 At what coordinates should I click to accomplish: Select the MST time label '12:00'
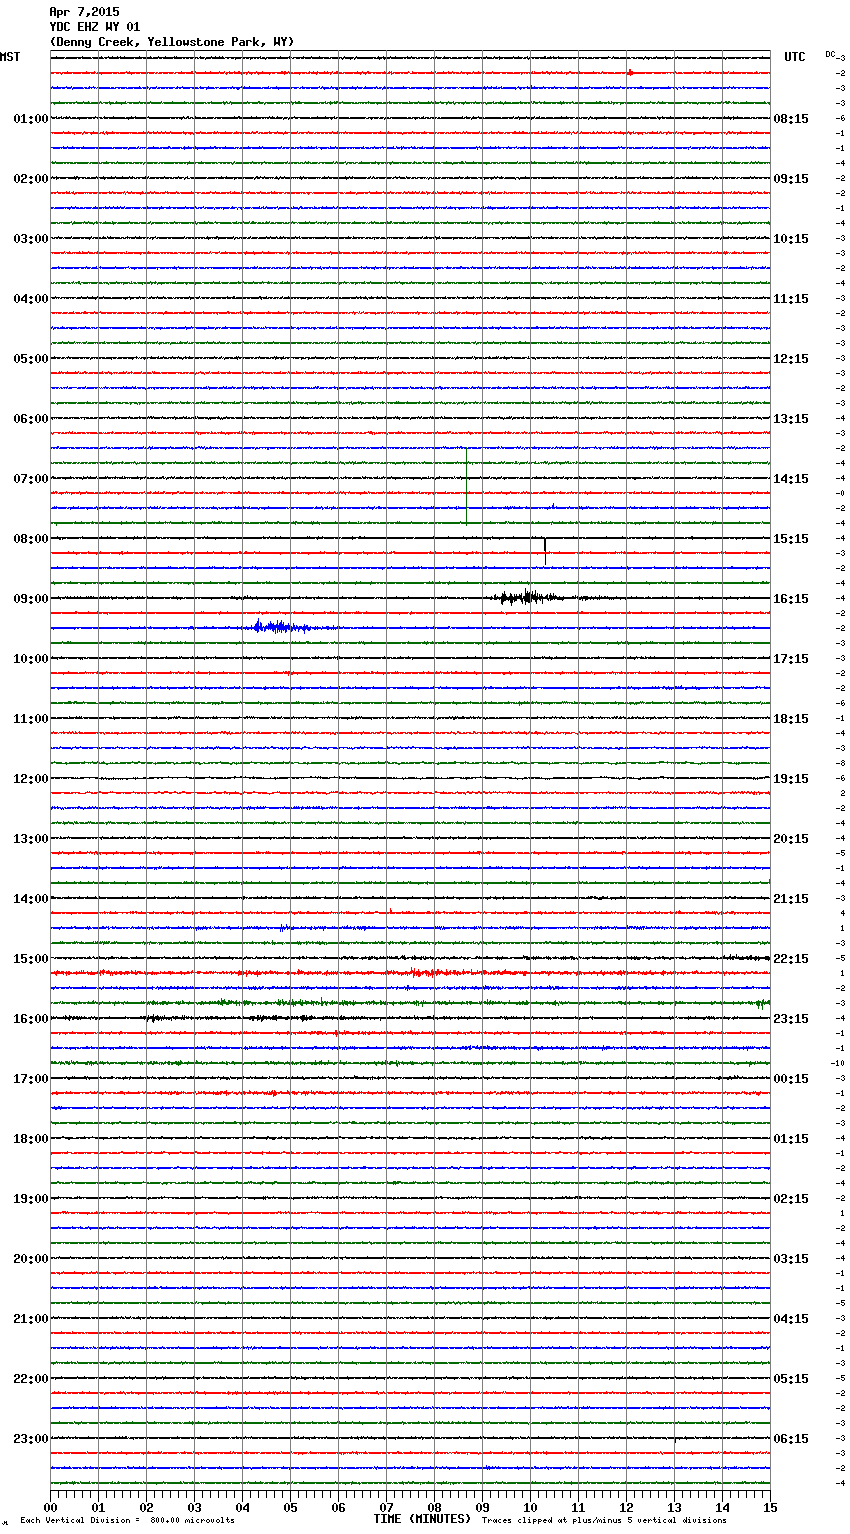click(x=31, y=779)
